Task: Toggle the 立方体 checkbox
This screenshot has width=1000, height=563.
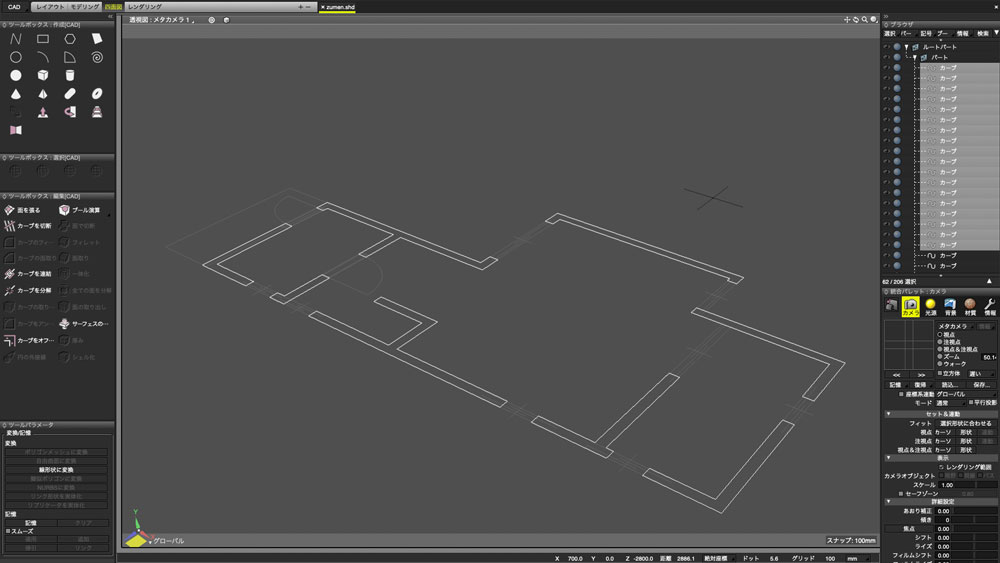Action: point(939,374)
